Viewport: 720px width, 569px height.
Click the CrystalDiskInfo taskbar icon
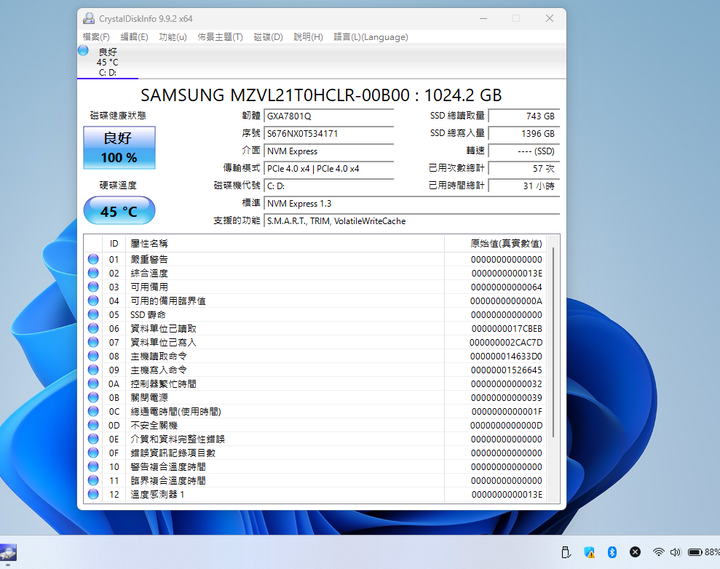8,552
